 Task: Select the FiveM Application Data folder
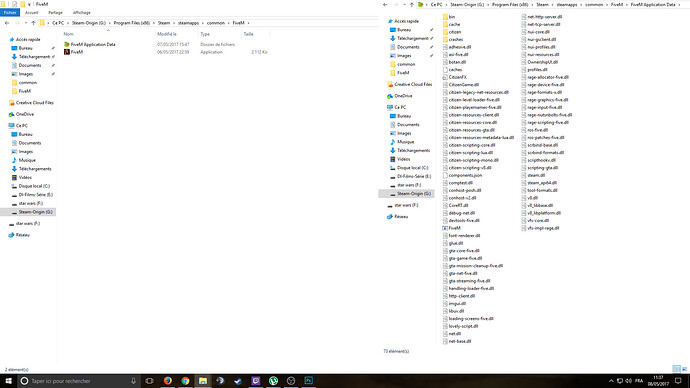point(93,44)
